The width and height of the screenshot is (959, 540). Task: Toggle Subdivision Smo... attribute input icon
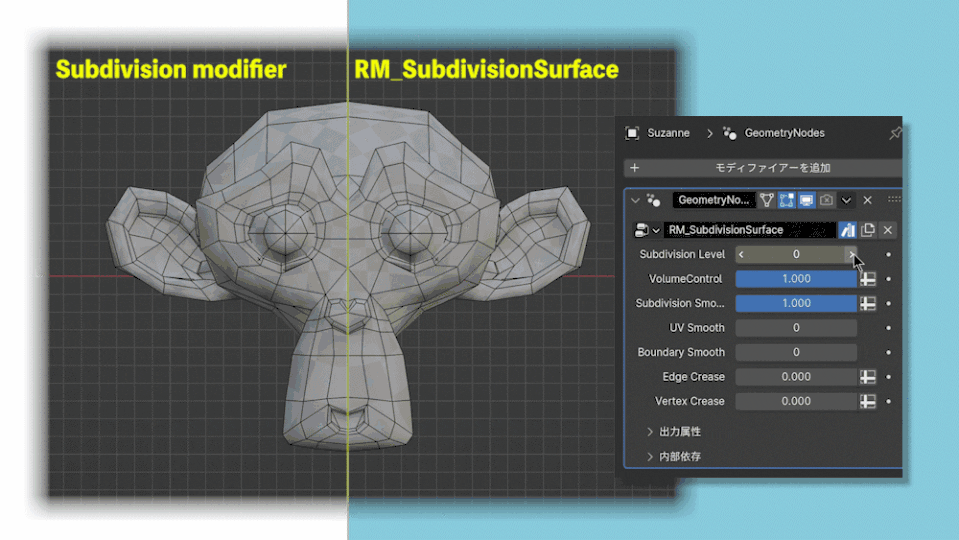click(x=867, y=303)
